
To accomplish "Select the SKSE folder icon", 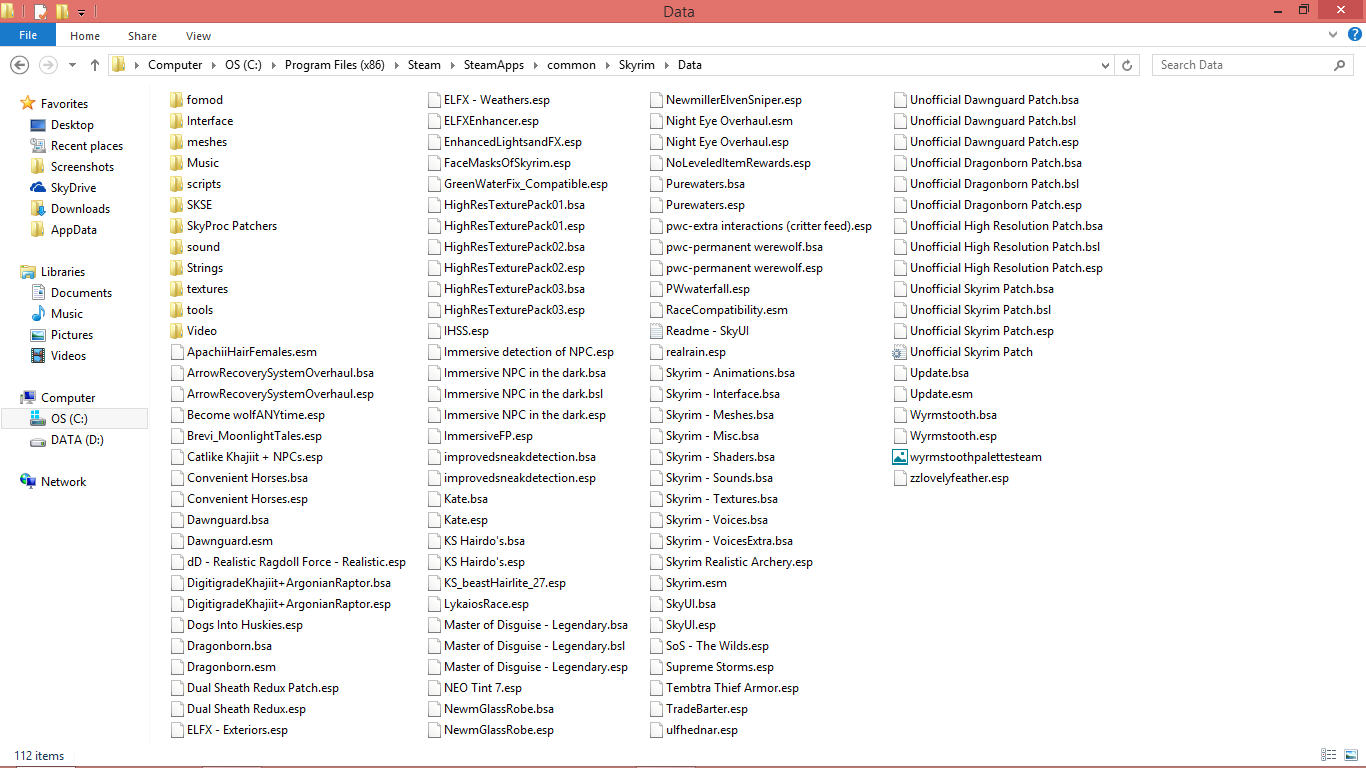I will click(x=177, y=205).
